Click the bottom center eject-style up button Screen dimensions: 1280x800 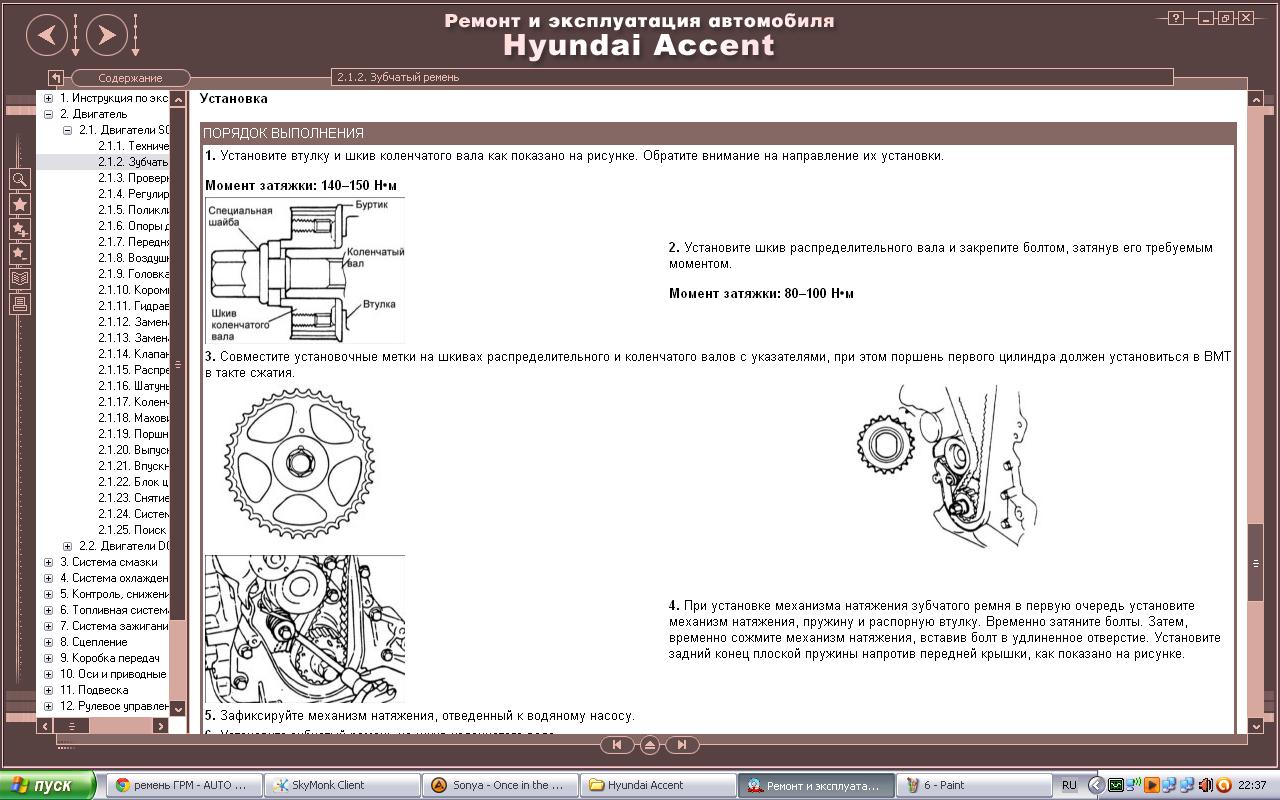click(x=649, y=744)
